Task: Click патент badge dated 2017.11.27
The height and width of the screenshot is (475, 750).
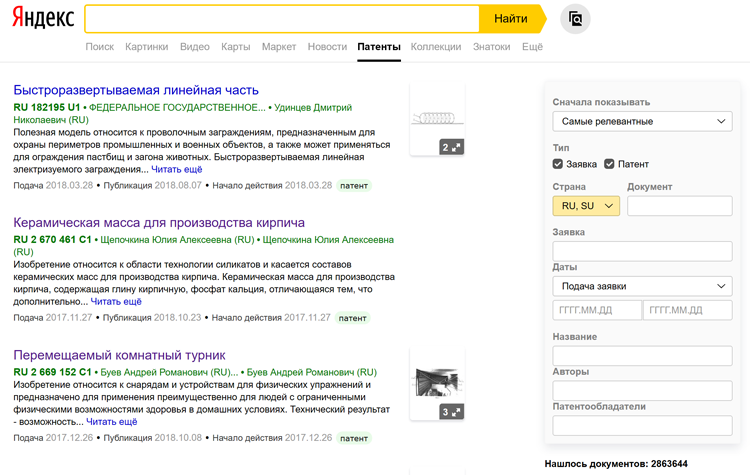Action: point(353,318)
